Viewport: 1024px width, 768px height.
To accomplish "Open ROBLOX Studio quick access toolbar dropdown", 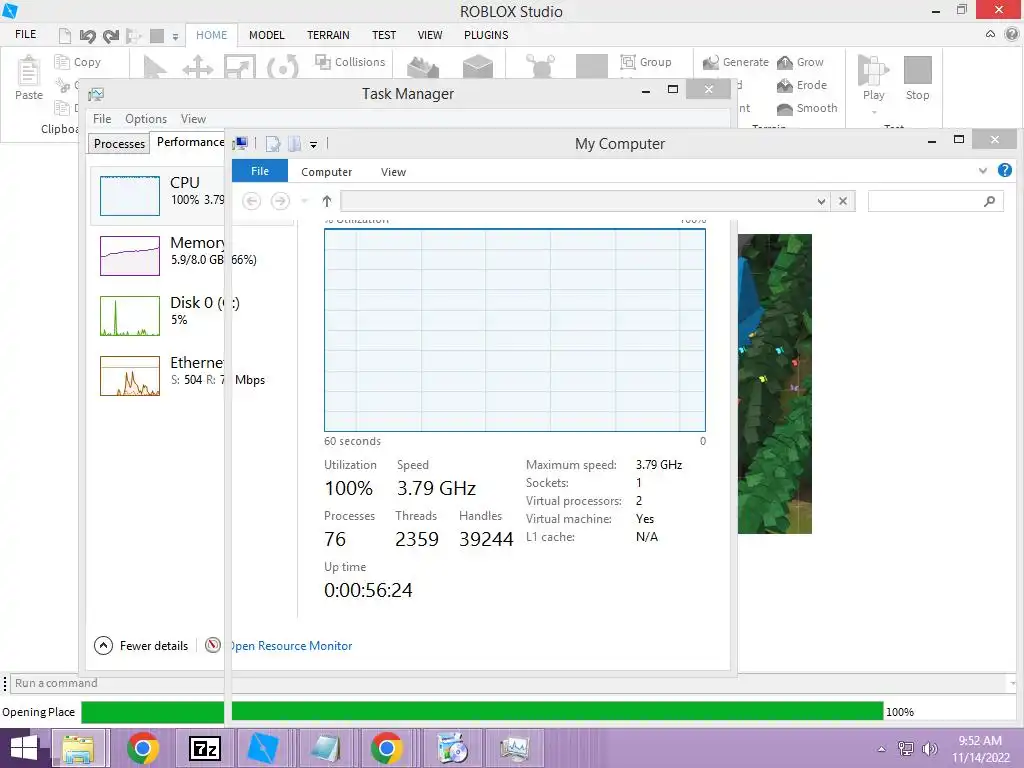I will 175,37.
